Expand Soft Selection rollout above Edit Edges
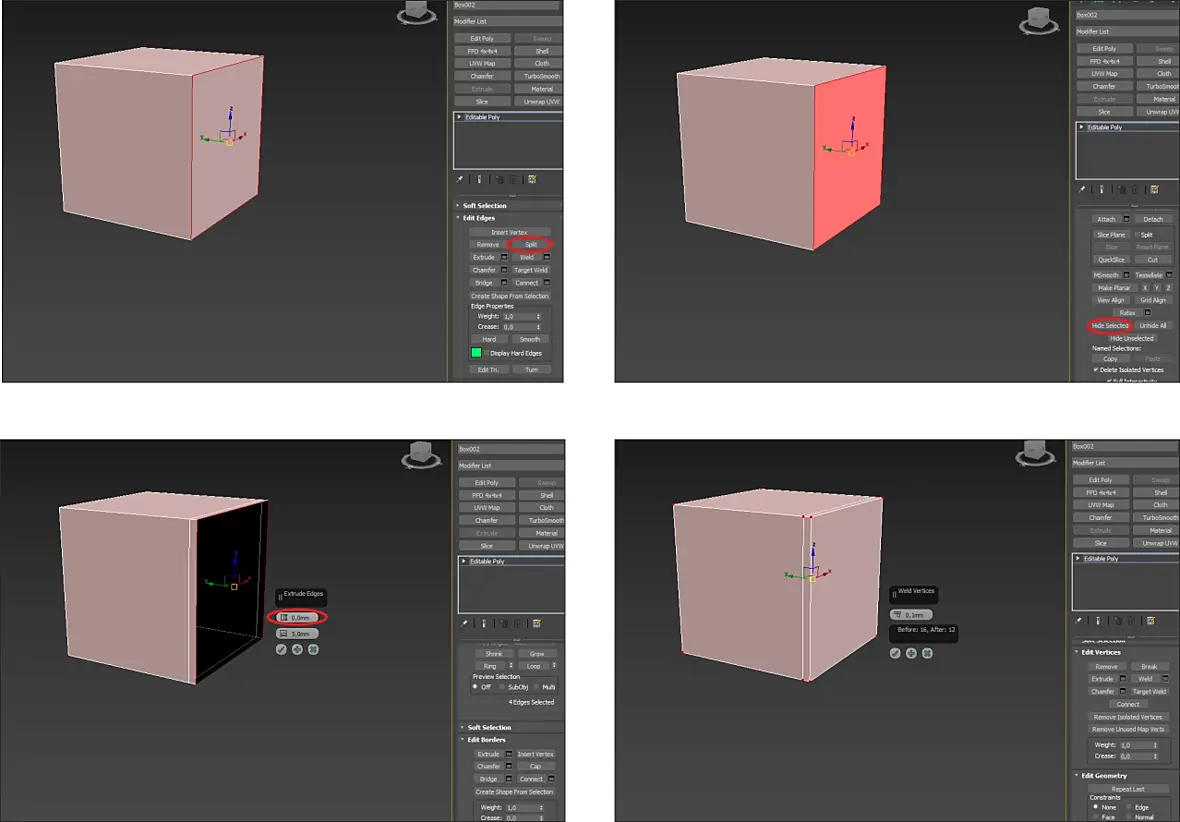The height and width of the screenshot is (822, 1180). (x=458, y=206)
